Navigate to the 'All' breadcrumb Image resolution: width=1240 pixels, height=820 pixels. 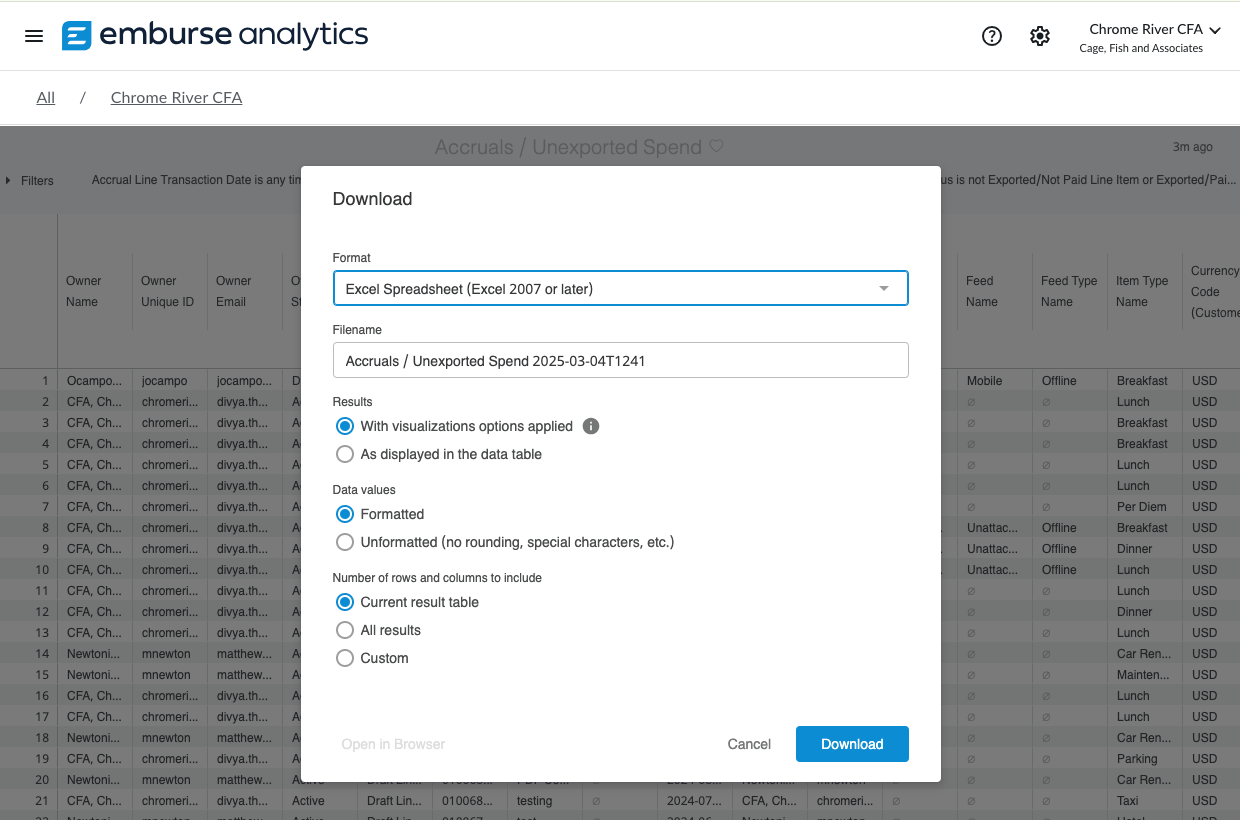[45, 97]
